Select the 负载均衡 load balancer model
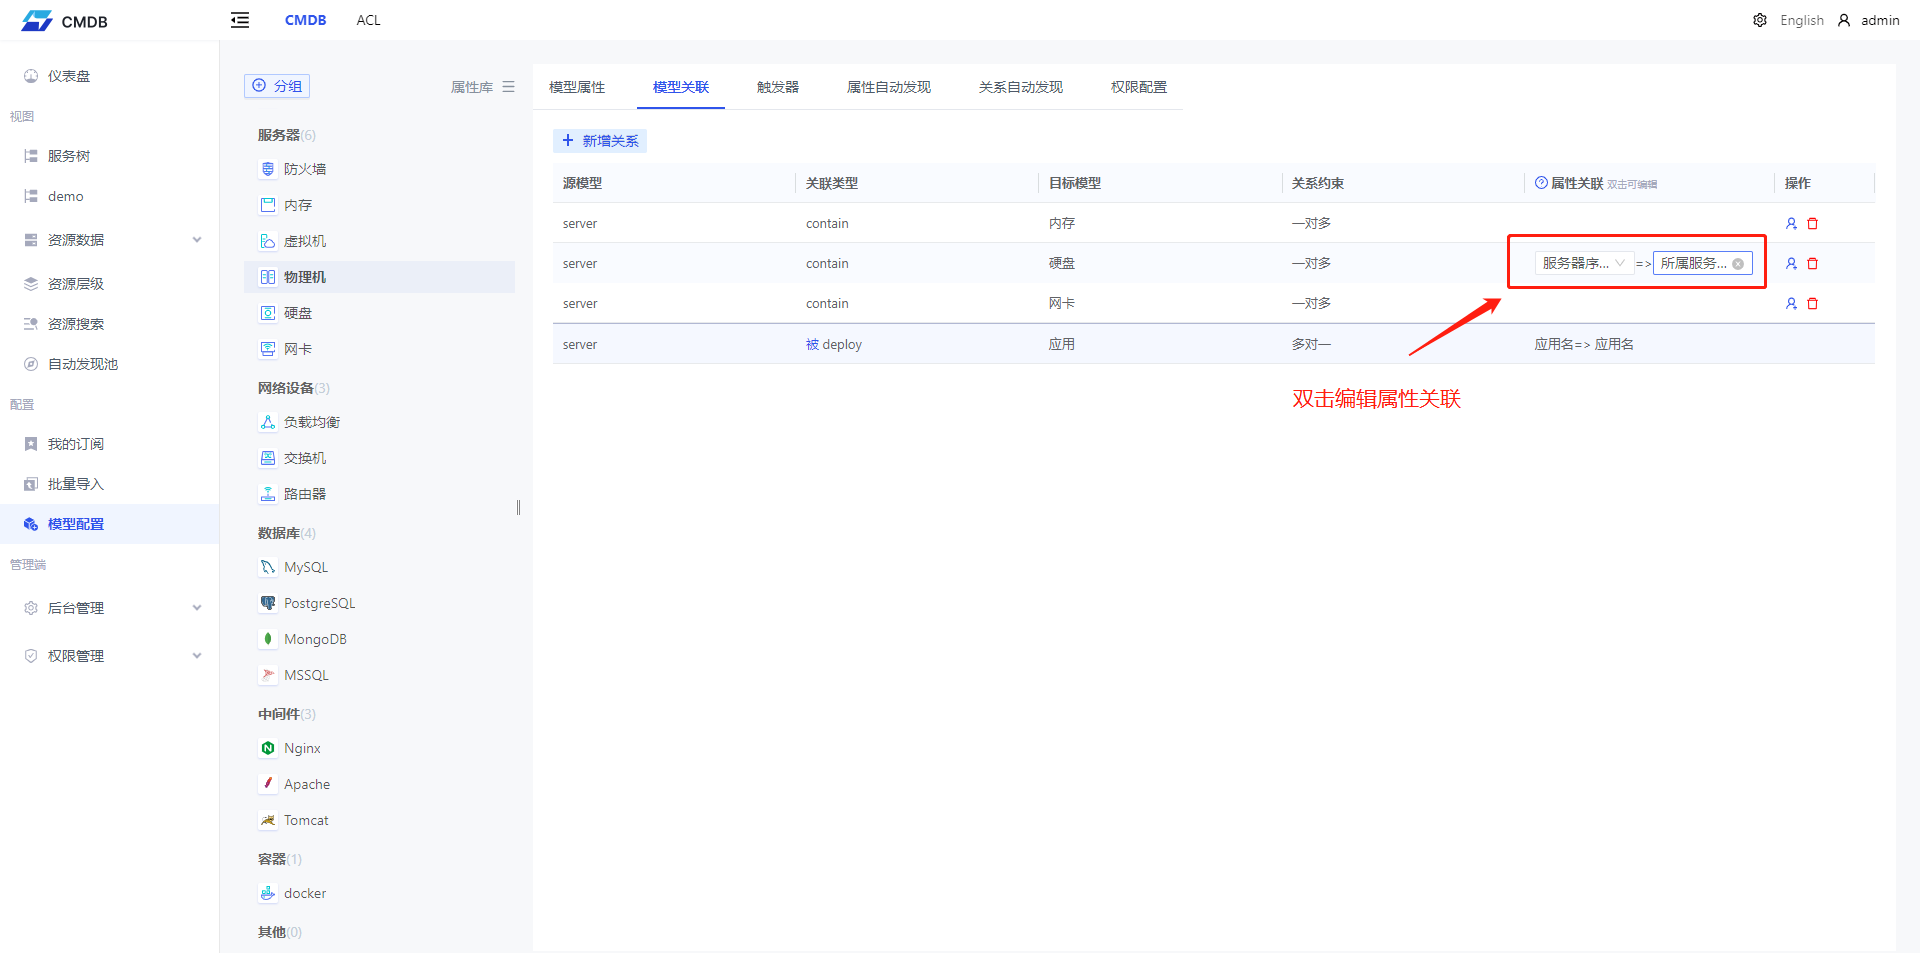The width and height of the screenshot is (1920, 953). tap(310, 421)
